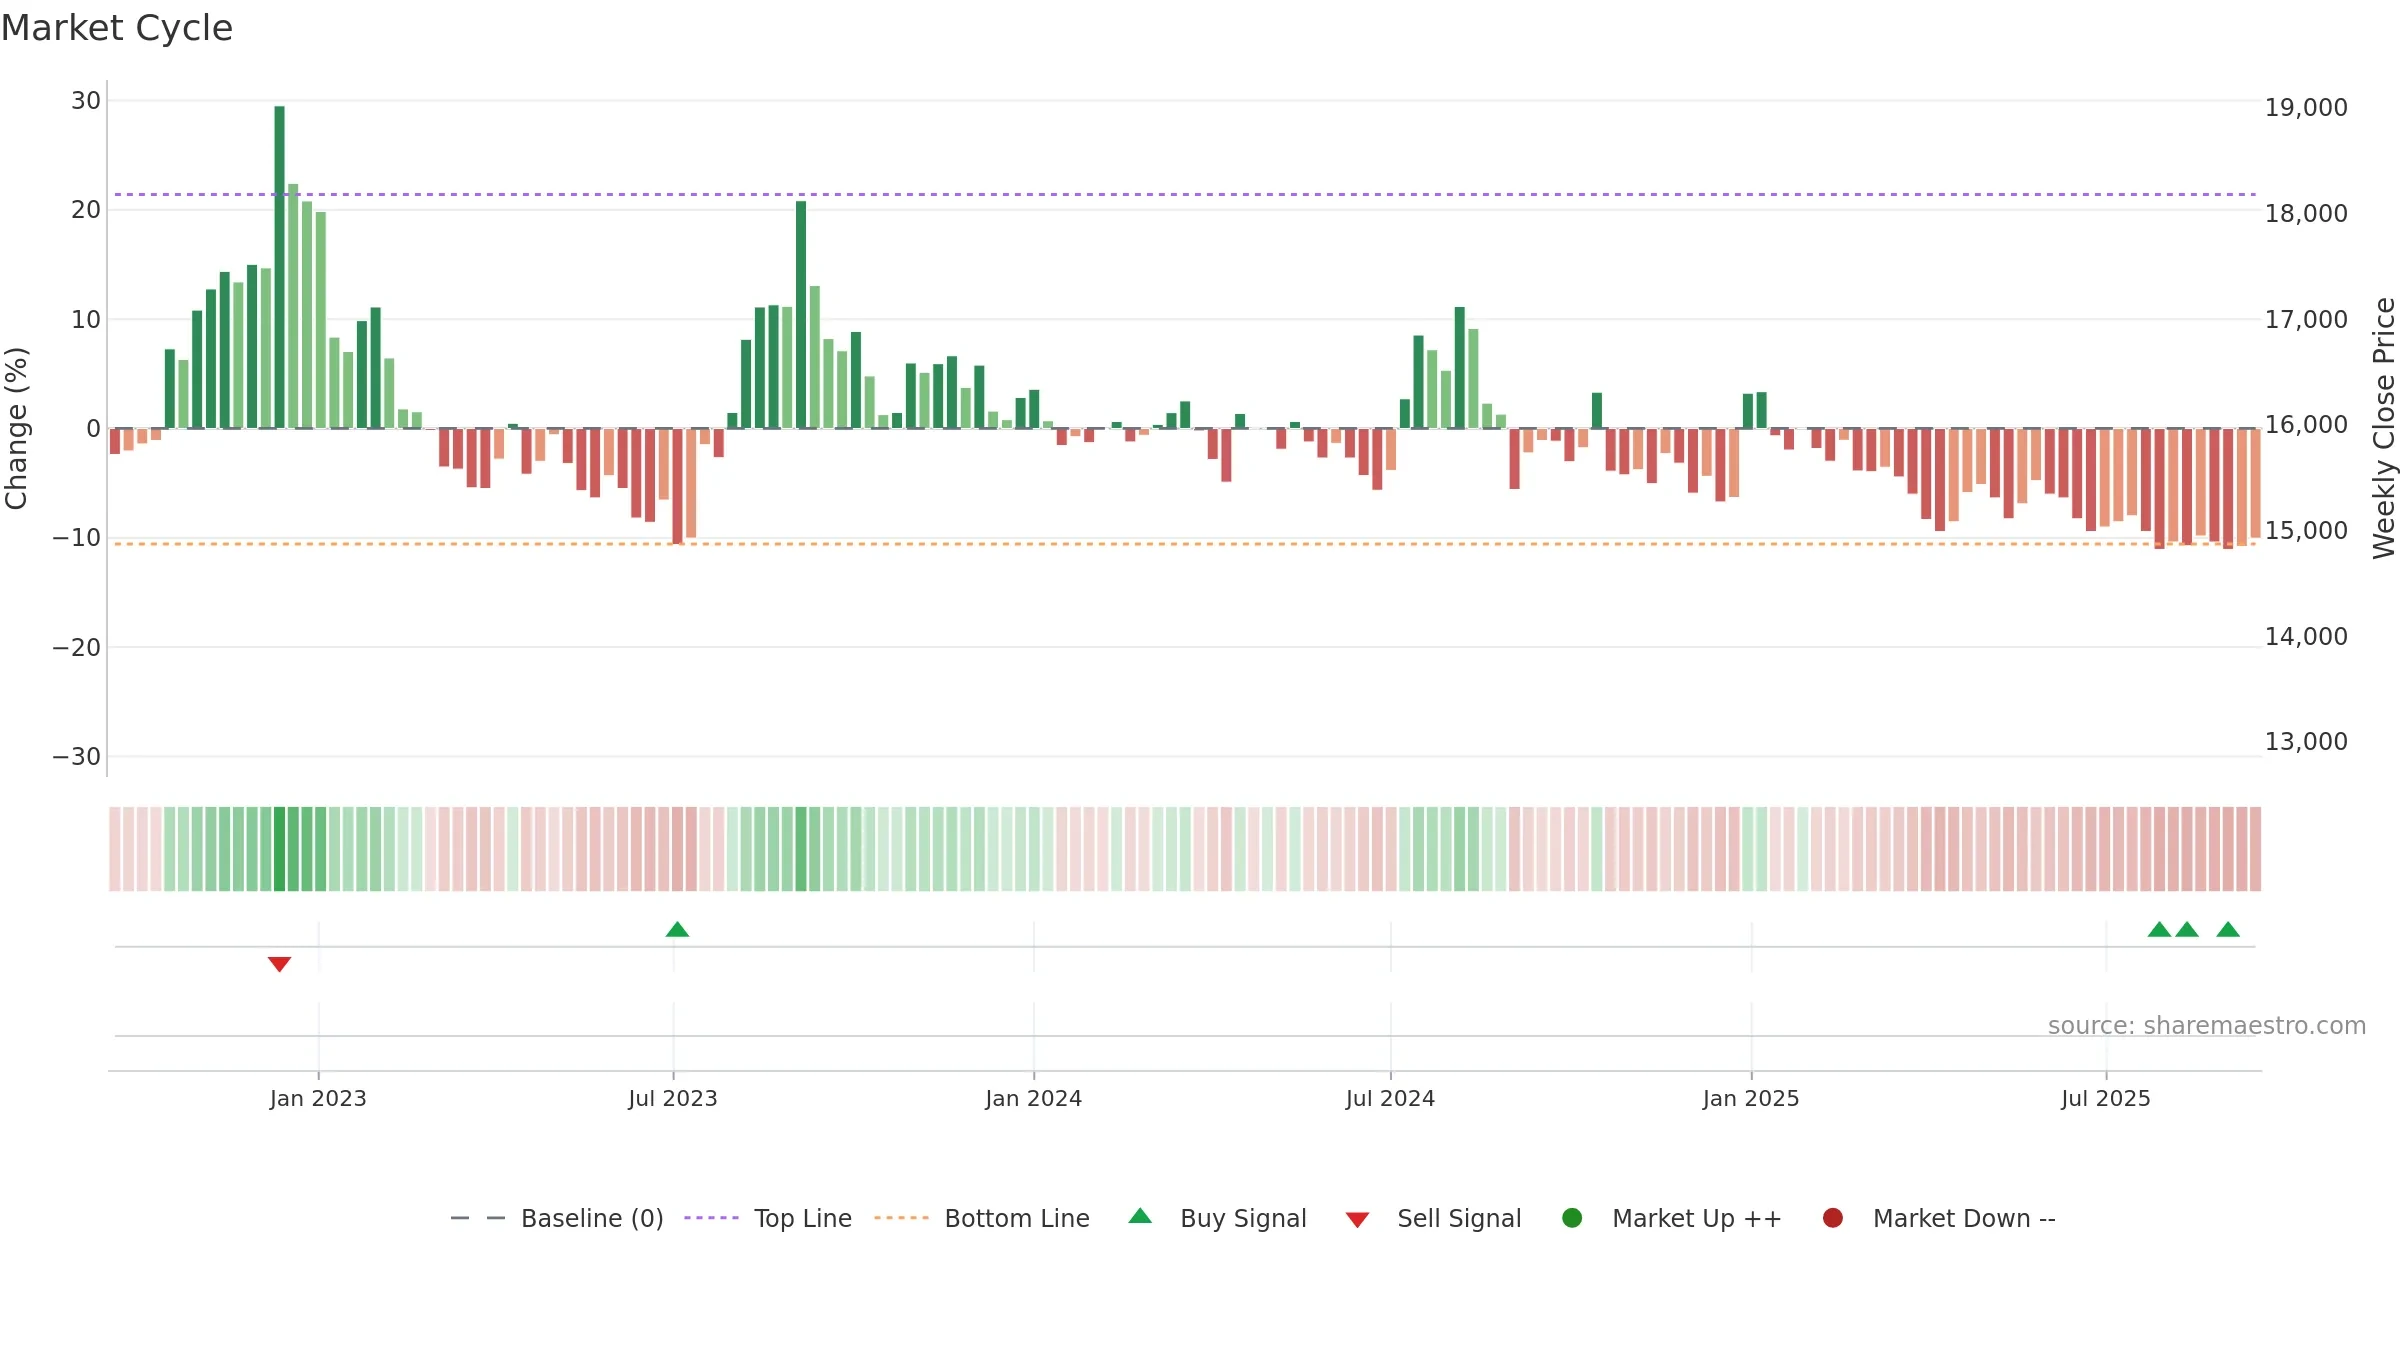The image size is (2400, 1350).
Task: Toggle Baseline (0) in the legend
Action: [x=557, y=1218]
